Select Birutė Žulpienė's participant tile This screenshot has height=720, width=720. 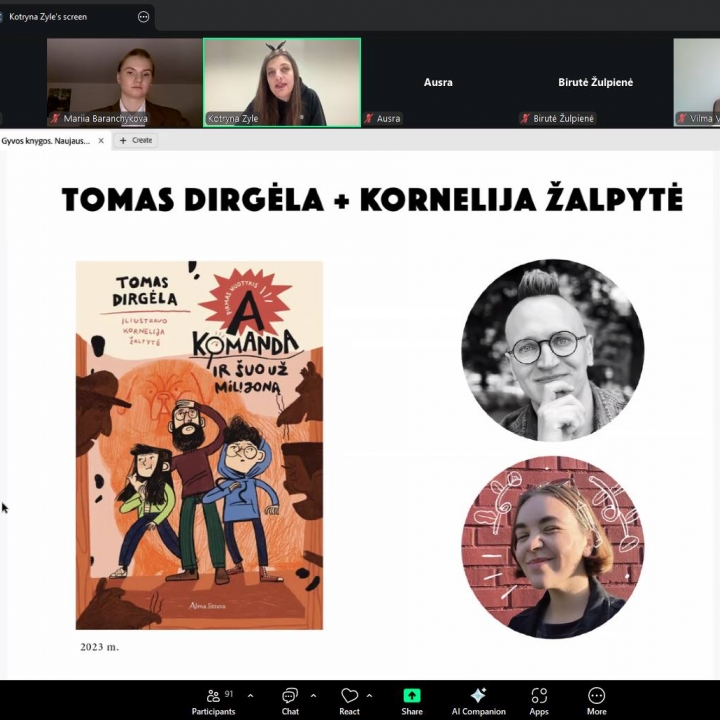pyautogui.click(x=595, y=82)
